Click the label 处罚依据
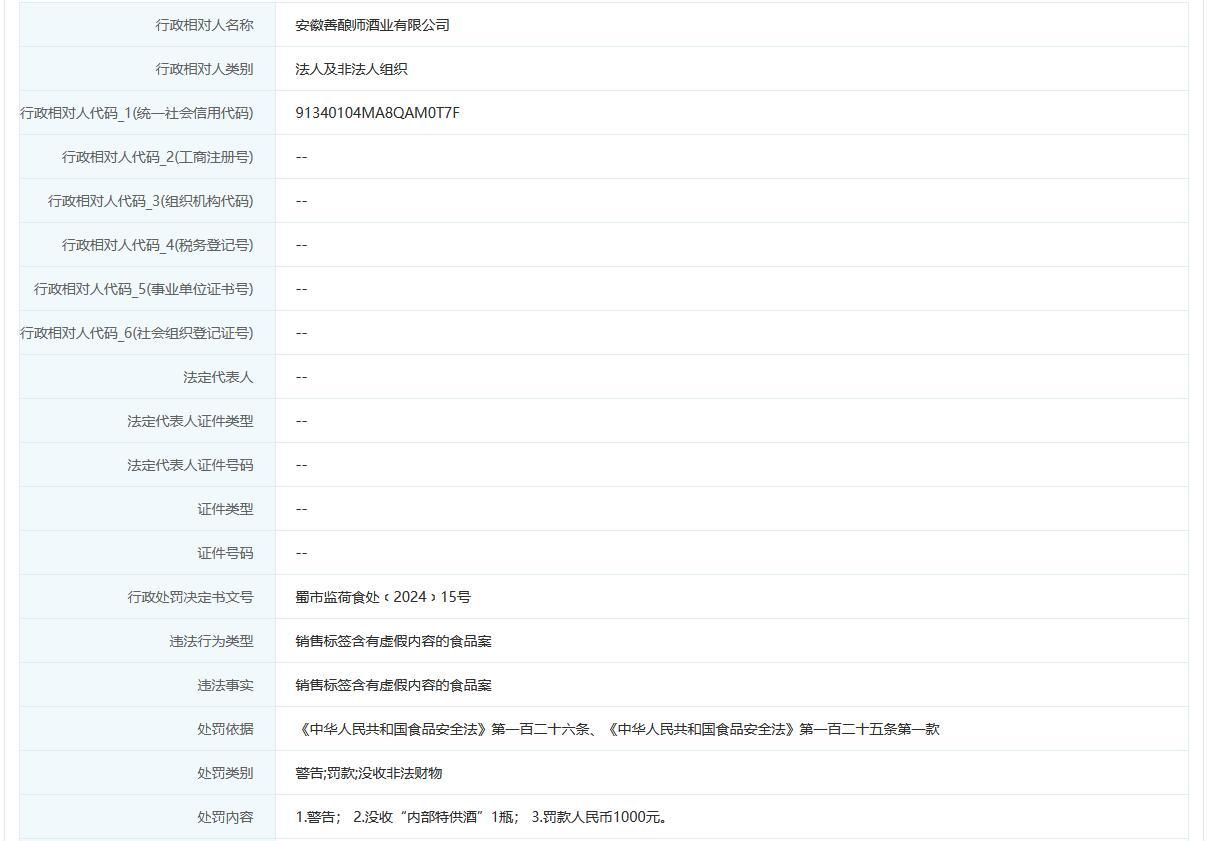 (x=225, y=729)
